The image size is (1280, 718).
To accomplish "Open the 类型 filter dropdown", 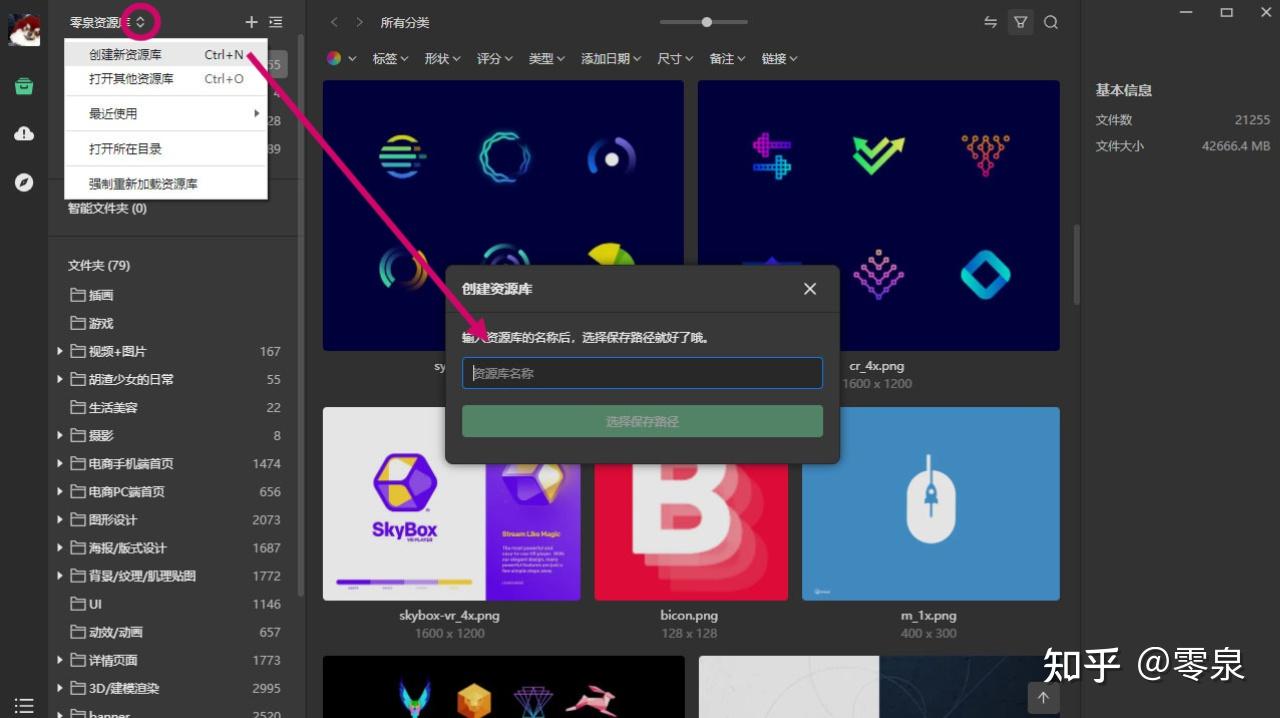I will coord(546,59).
